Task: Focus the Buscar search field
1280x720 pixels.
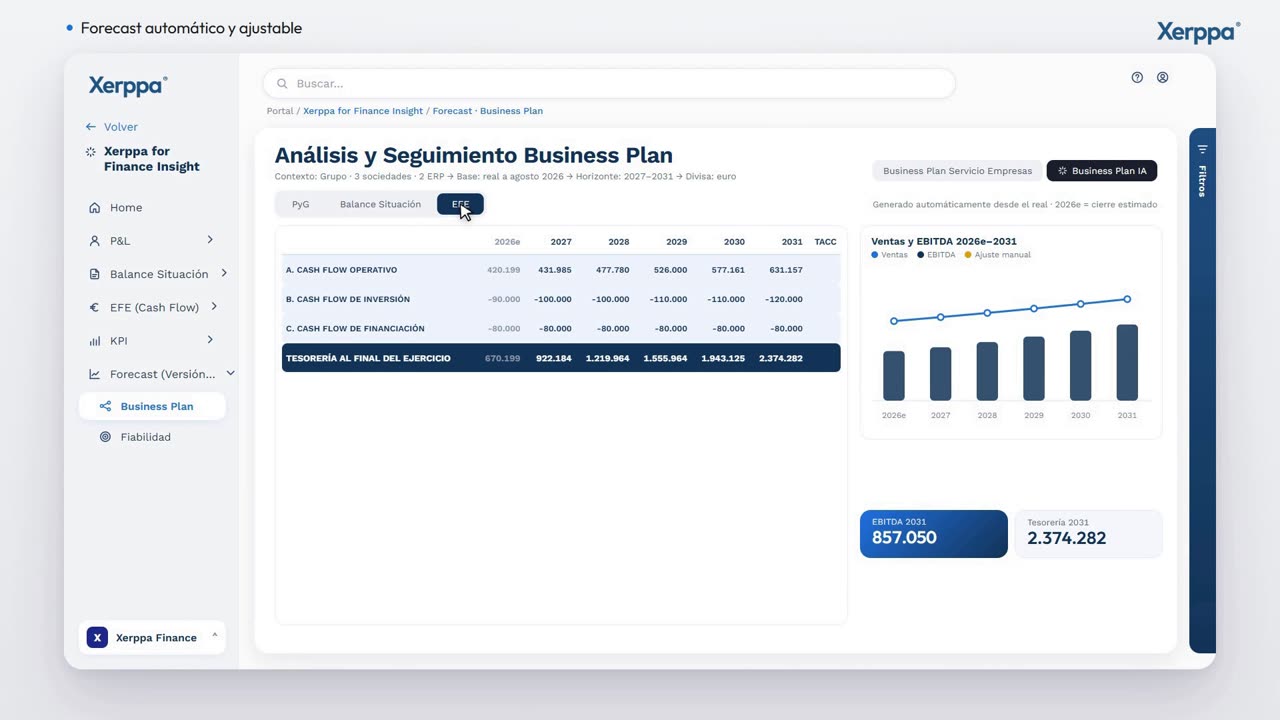Action: tap(609, 84)
